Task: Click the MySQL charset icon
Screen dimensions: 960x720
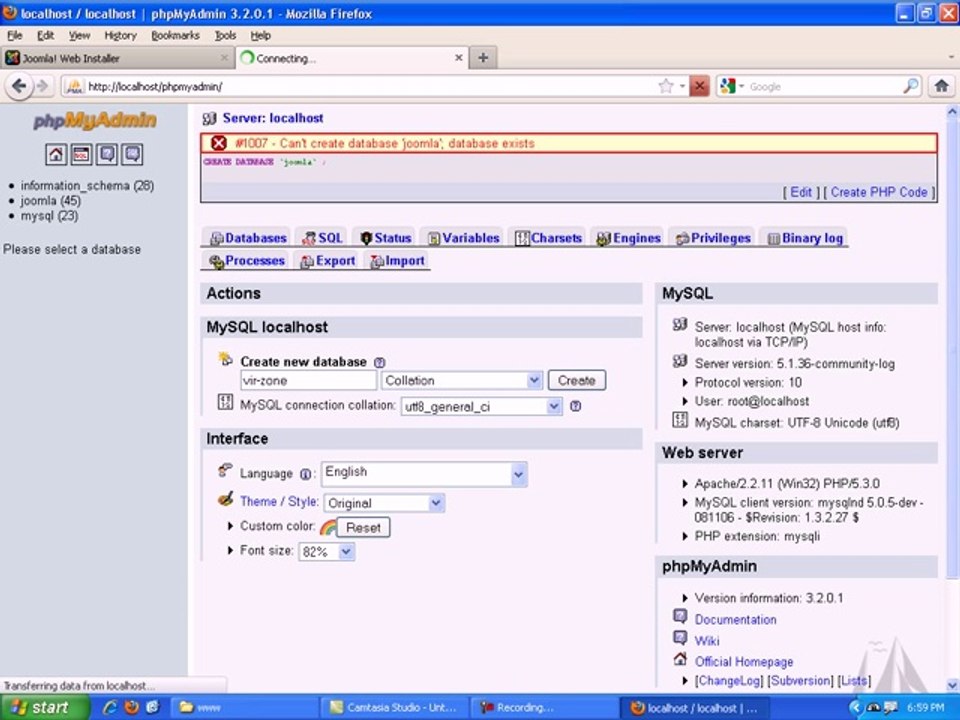Action: pyautogui.click(x=680, y=420)
